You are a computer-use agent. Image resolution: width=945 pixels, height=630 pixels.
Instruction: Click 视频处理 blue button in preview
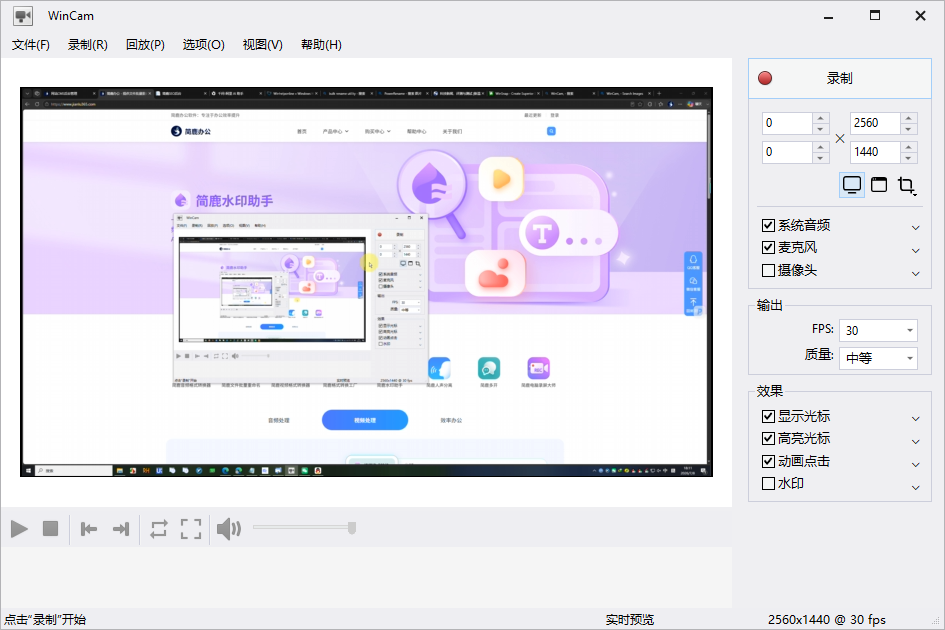coord(365,420)
